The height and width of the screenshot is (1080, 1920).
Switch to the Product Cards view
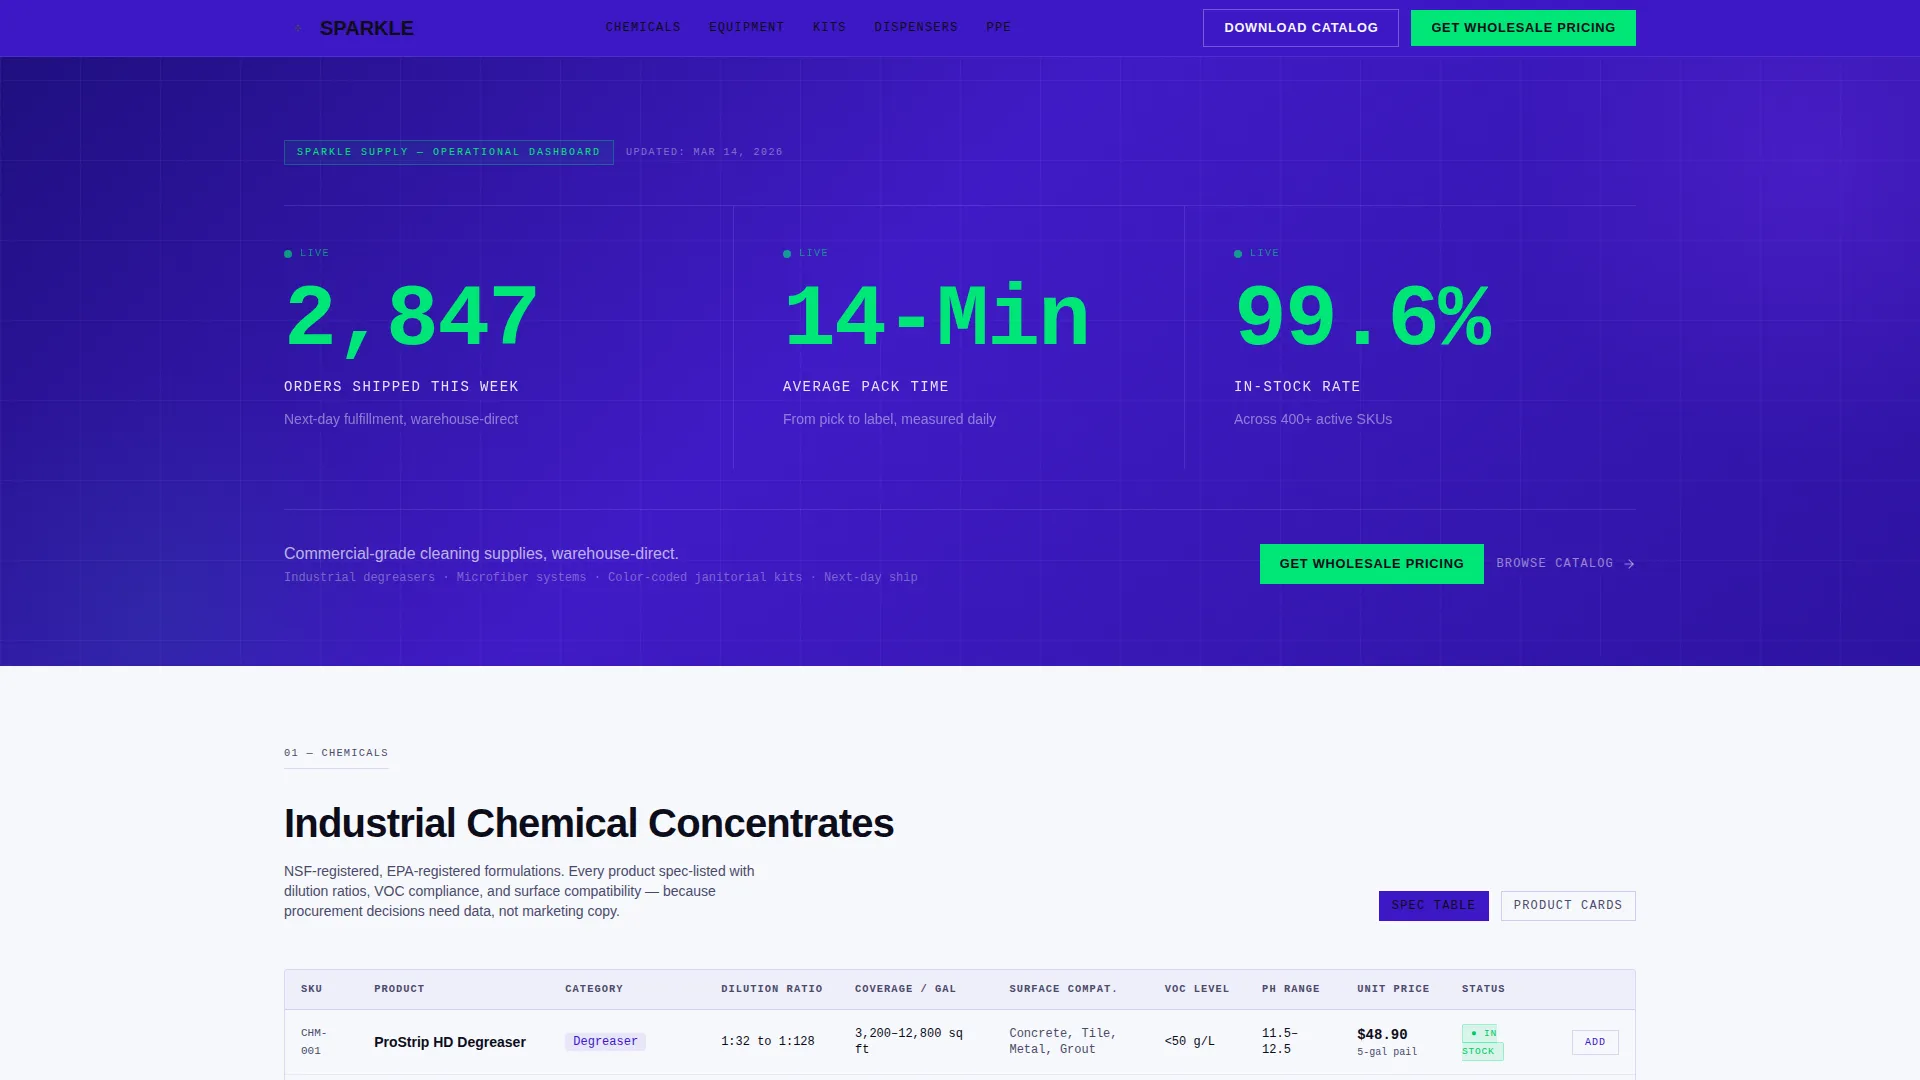pyautogui.click(x=1568, y=906)
